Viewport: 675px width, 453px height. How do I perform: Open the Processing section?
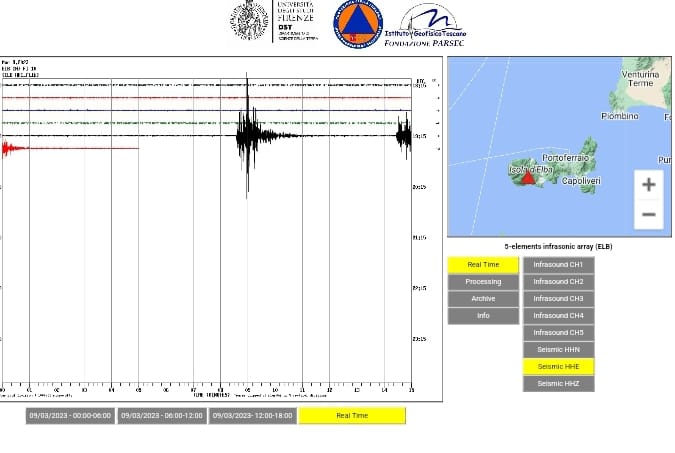click(x=483, y=282)
